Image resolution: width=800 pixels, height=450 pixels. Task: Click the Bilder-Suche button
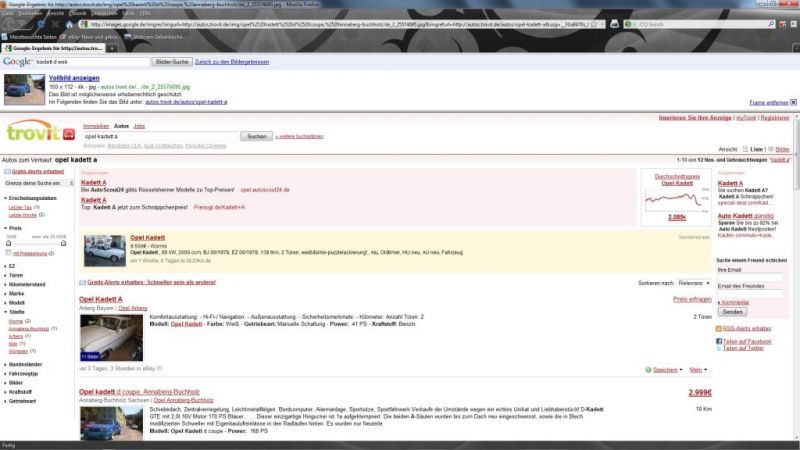coord(172,62)
